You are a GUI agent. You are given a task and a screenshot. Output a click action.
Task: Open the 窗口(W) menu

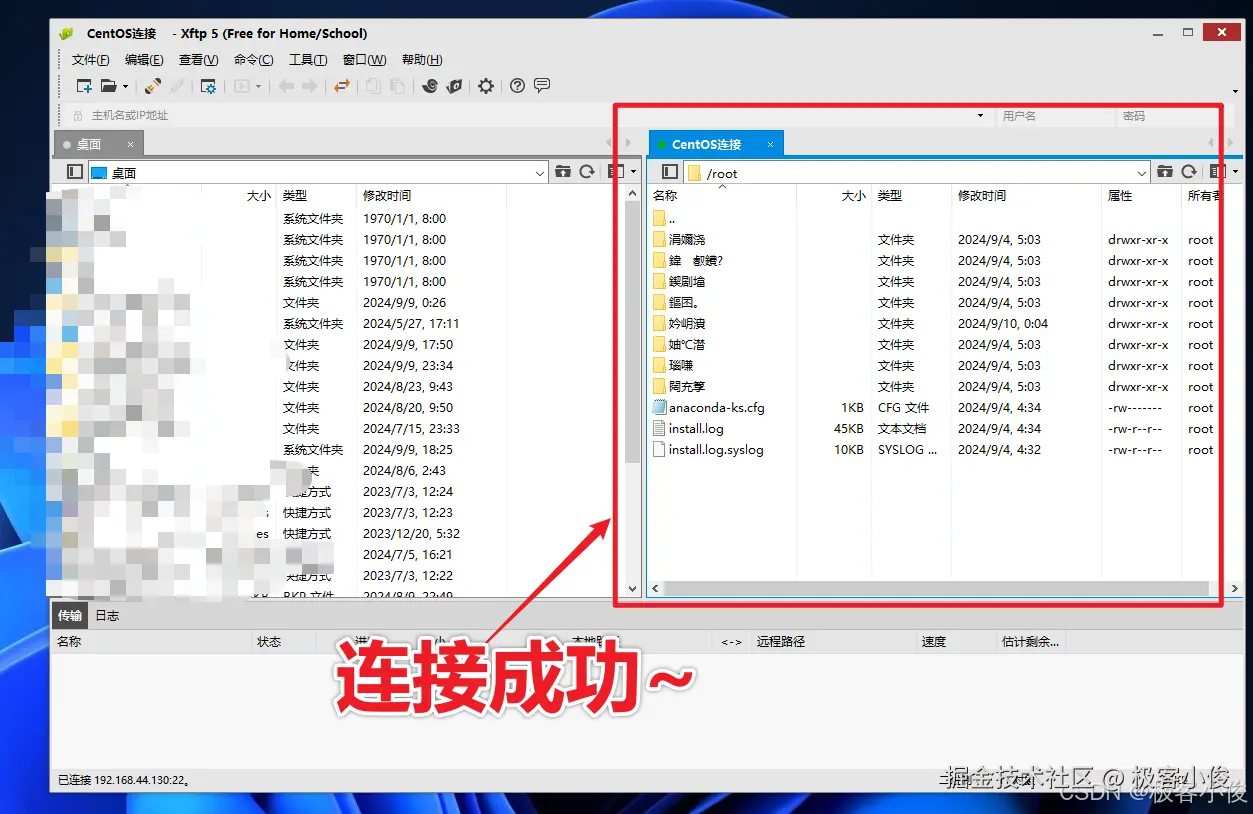pos(364,60)
